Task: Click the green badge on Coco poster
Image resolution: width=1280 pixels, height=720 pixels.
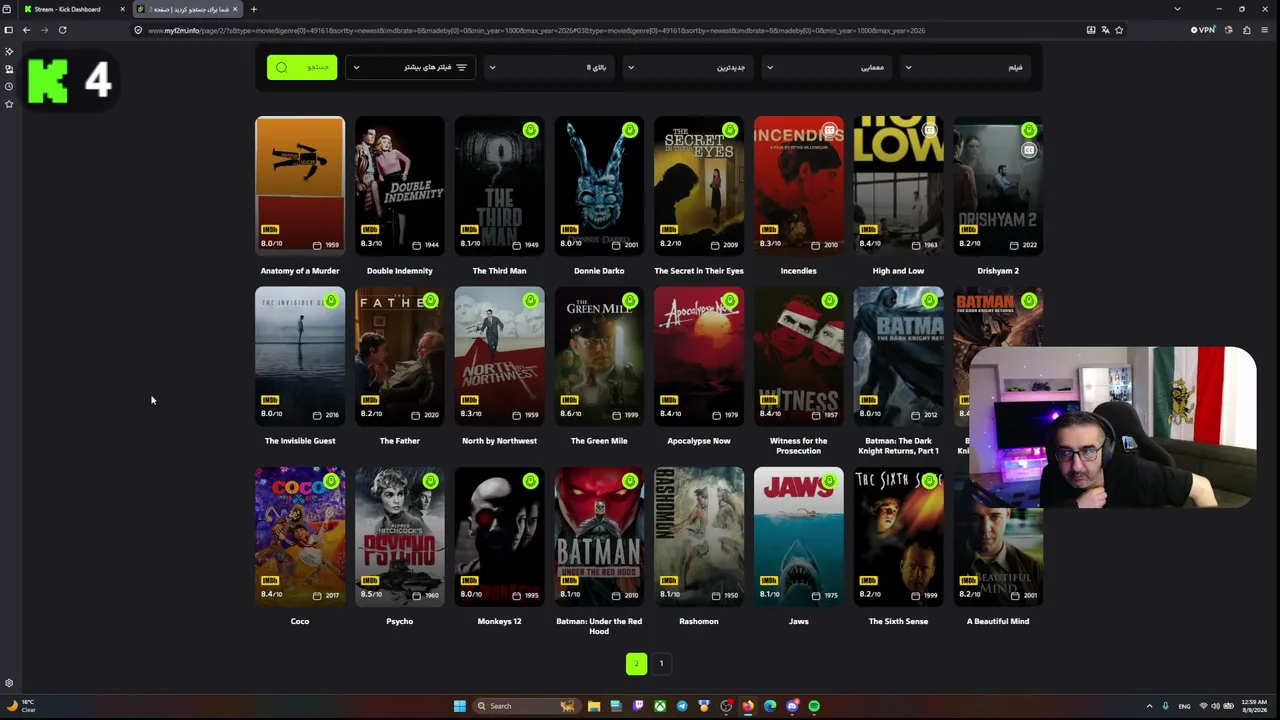Action: [330, 481]
